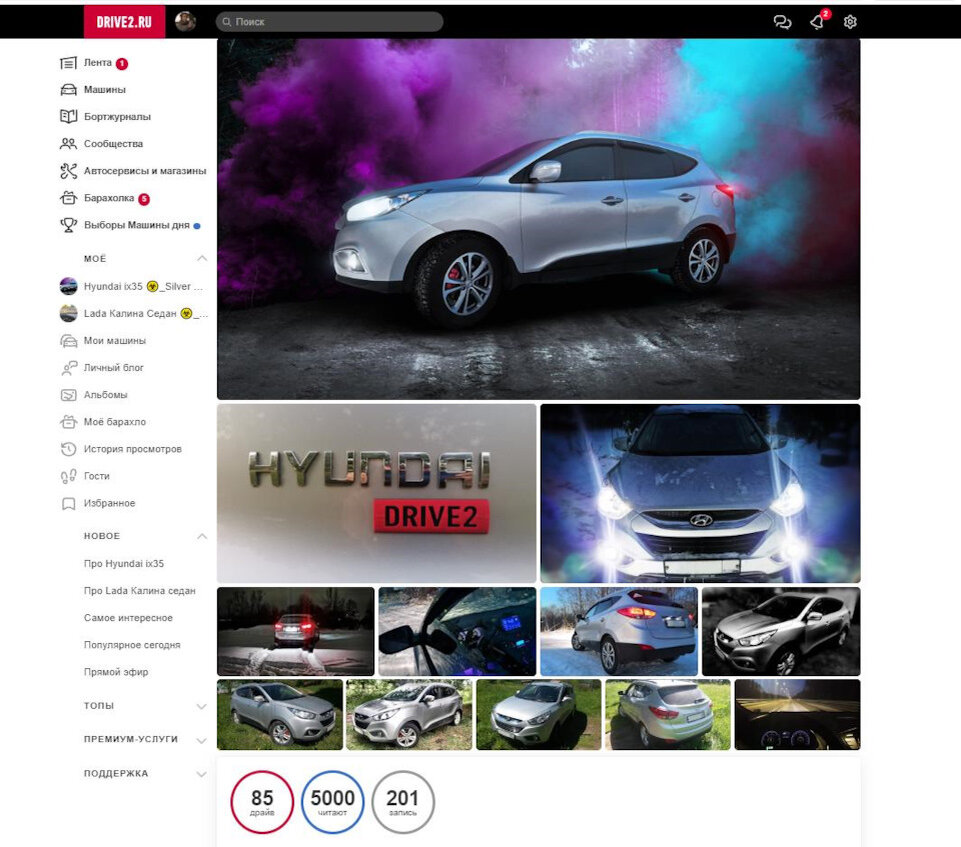Open Выборы Машины дня

coord(137,225)
